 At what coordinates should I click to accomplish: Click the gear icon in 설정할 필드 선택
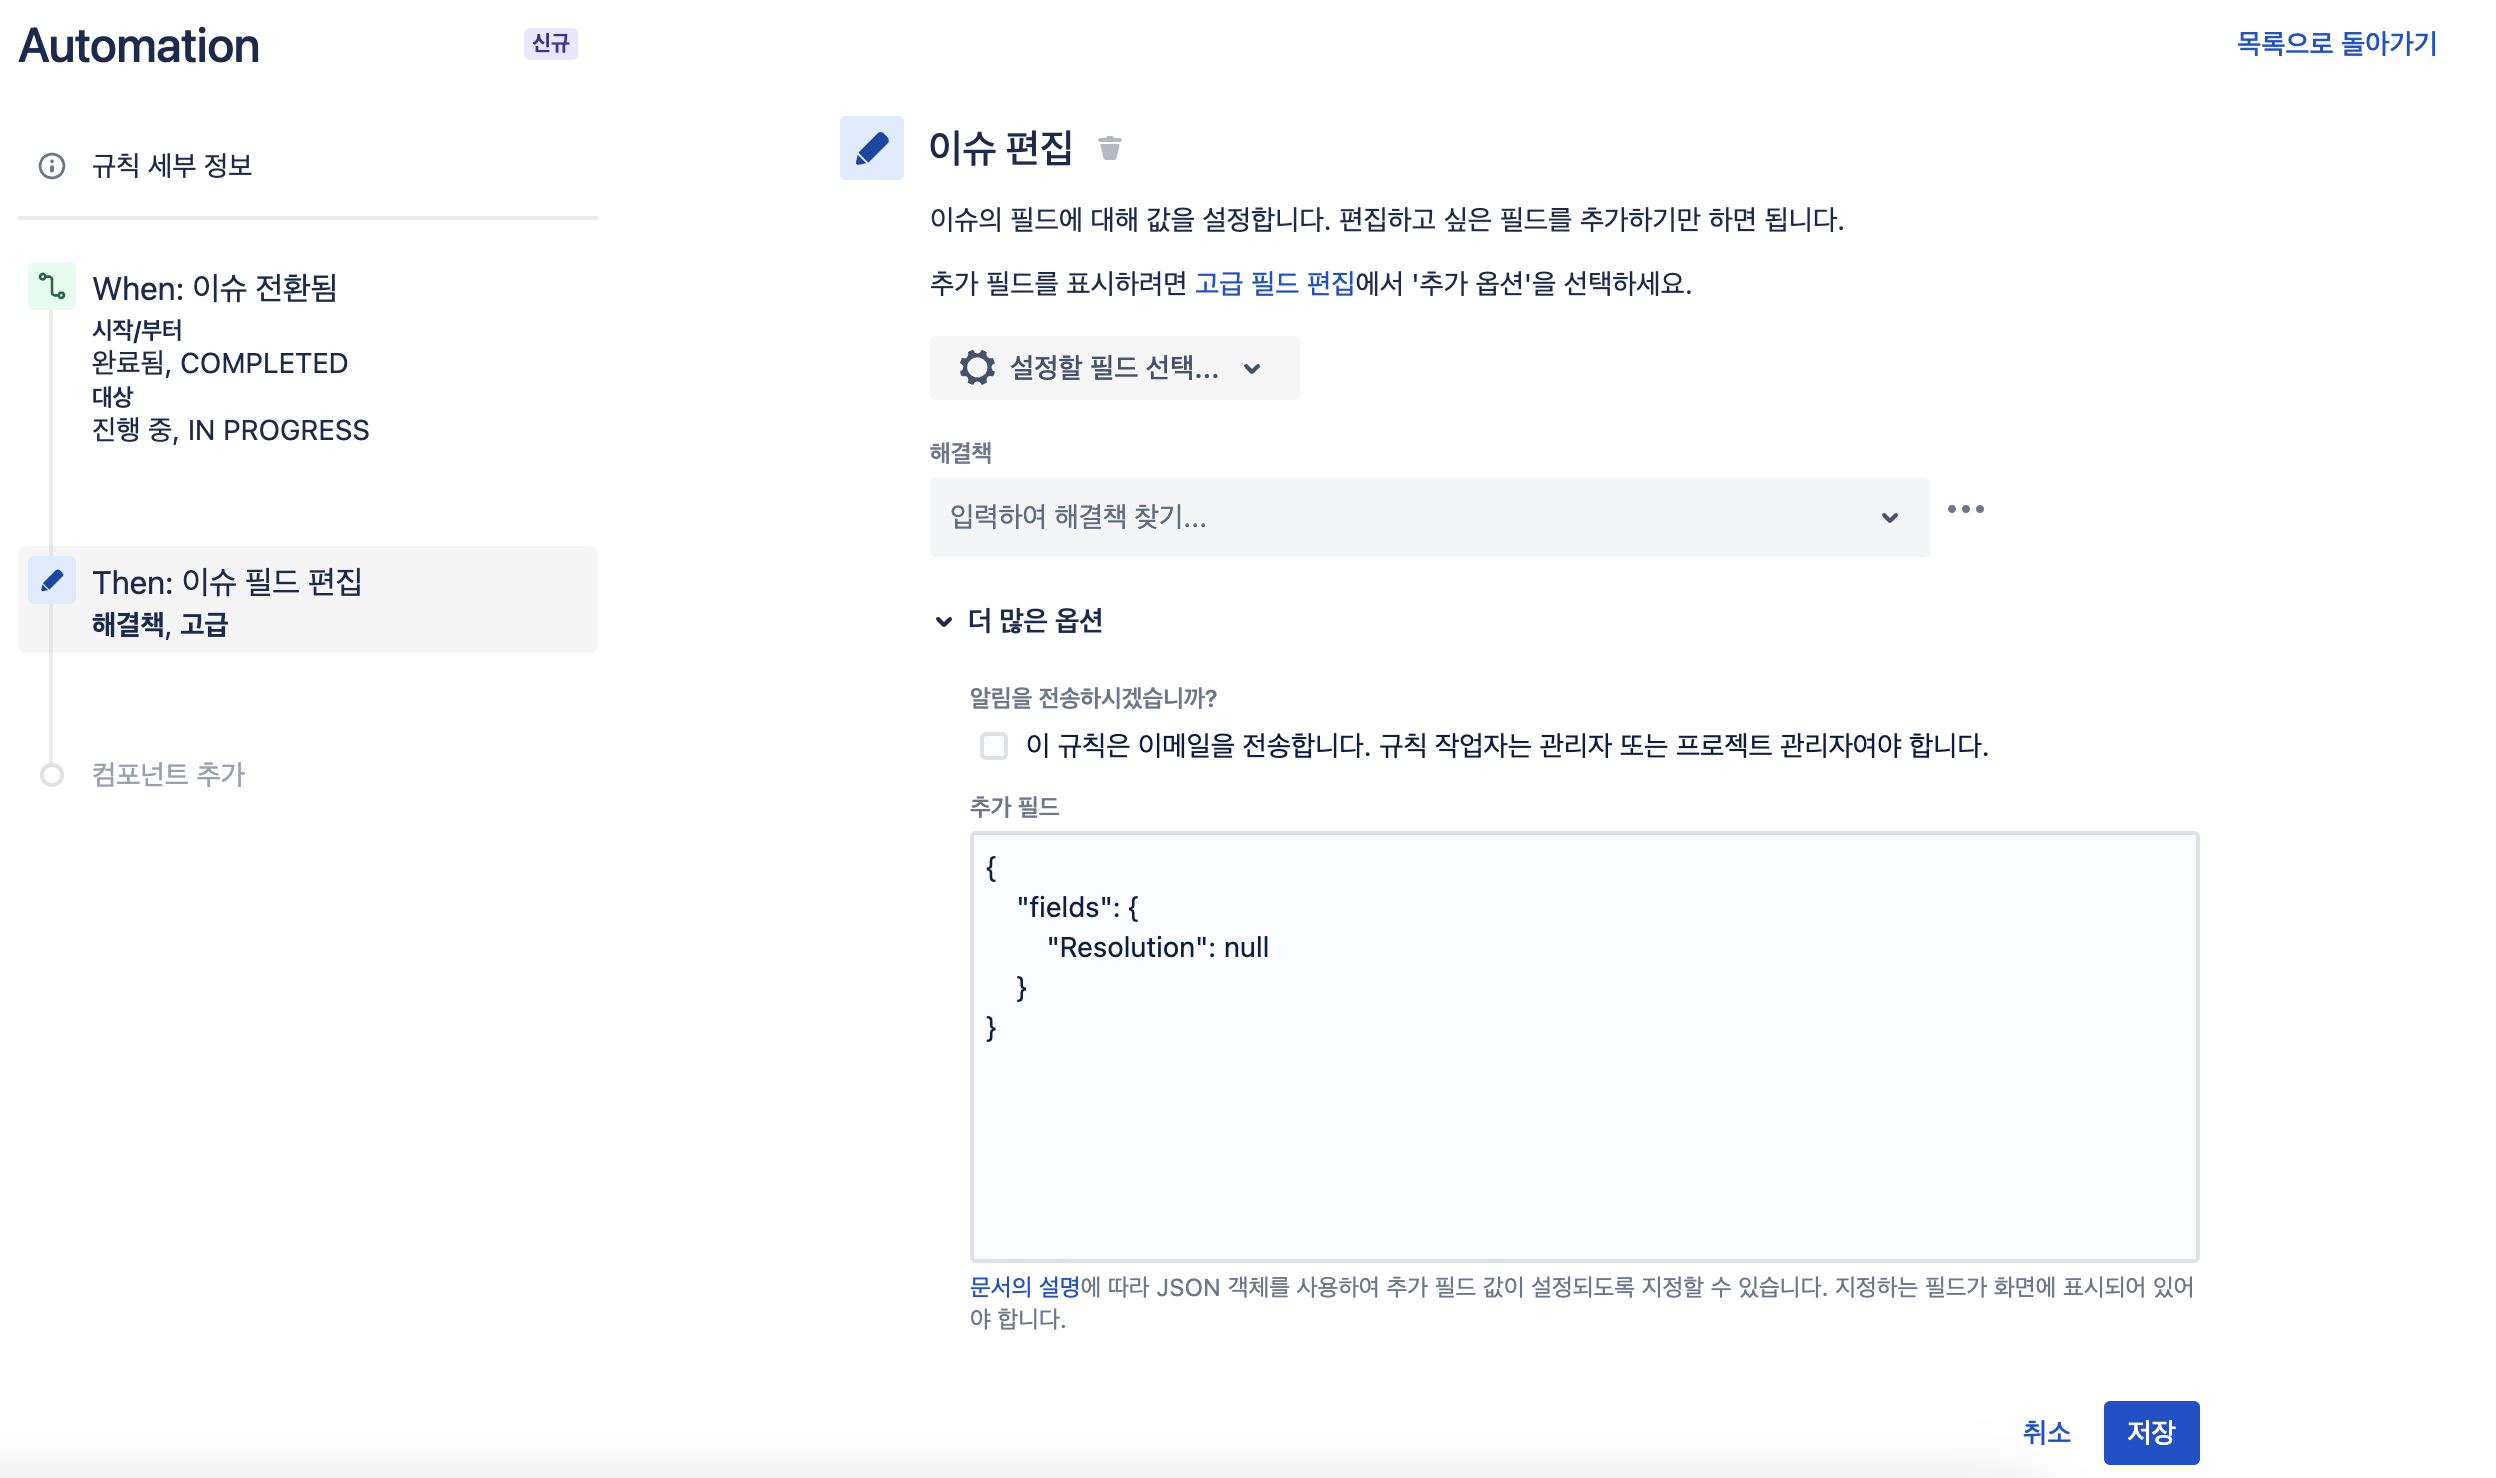[977, 368]
